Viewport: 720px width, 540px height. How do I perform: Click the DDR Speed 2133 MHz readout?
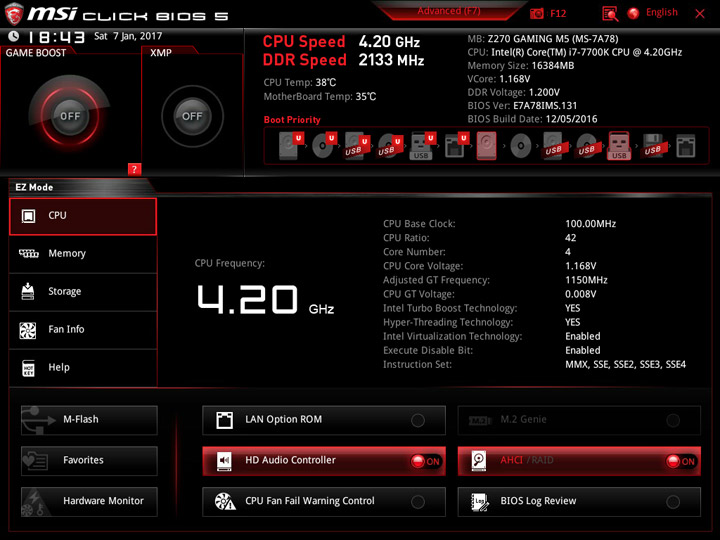(391, 60)
